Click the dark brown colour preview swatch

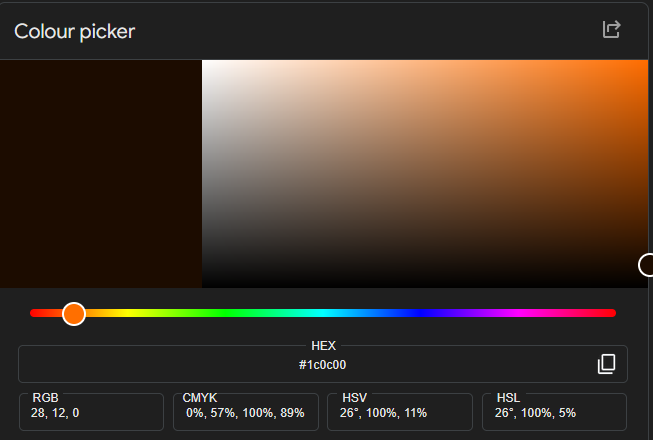(x=101, y=174)
